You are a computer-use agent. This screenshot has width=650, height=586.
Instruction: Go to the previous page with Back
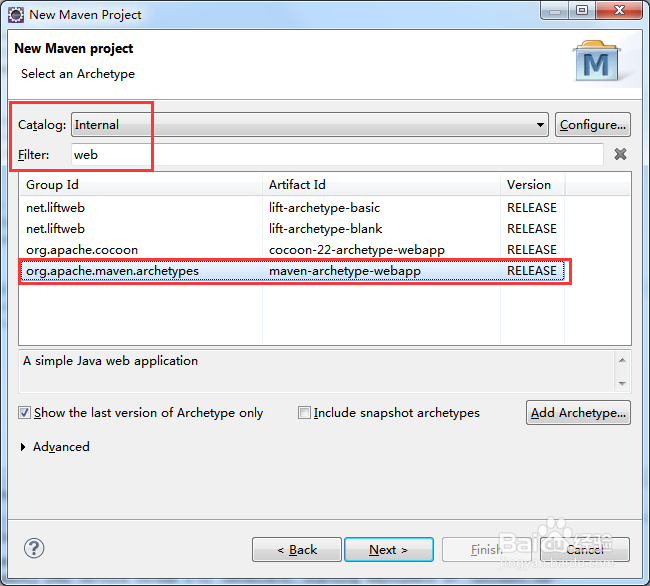(297, 550)
